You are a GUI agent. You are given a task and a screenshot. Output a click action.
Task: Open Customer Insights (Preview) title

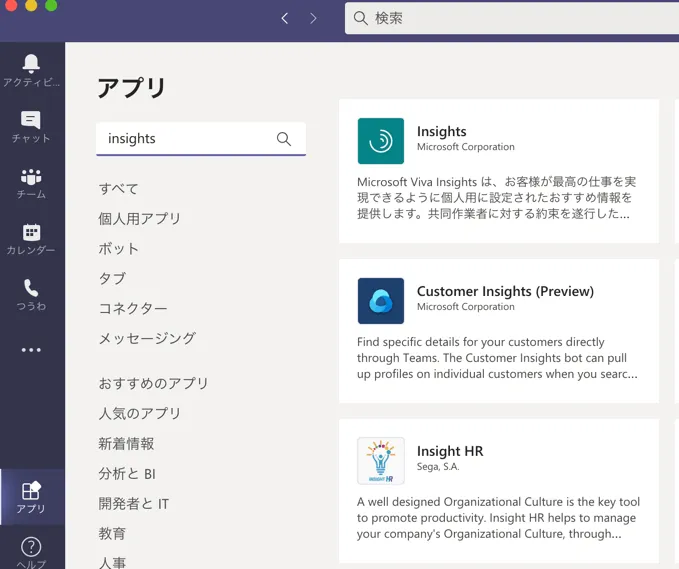coord(505,291)
